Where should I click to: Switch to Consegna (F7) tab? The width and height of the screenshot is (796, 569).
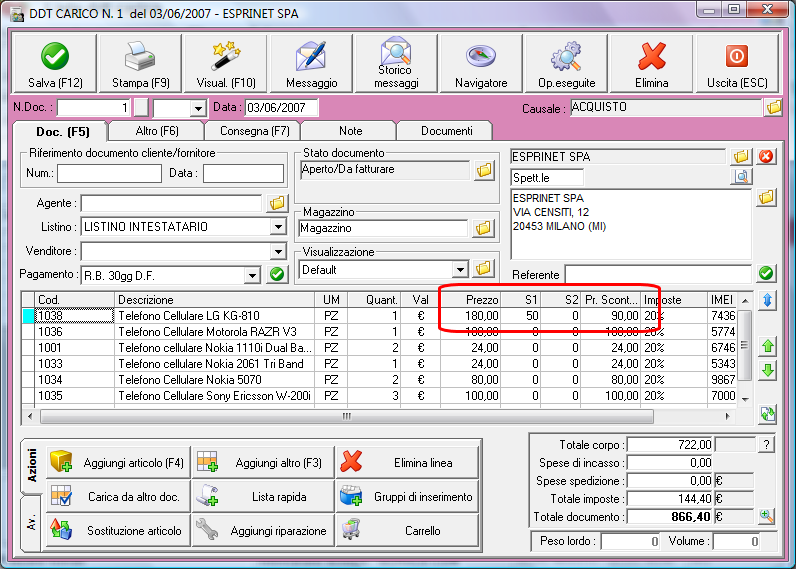point(254,131)
